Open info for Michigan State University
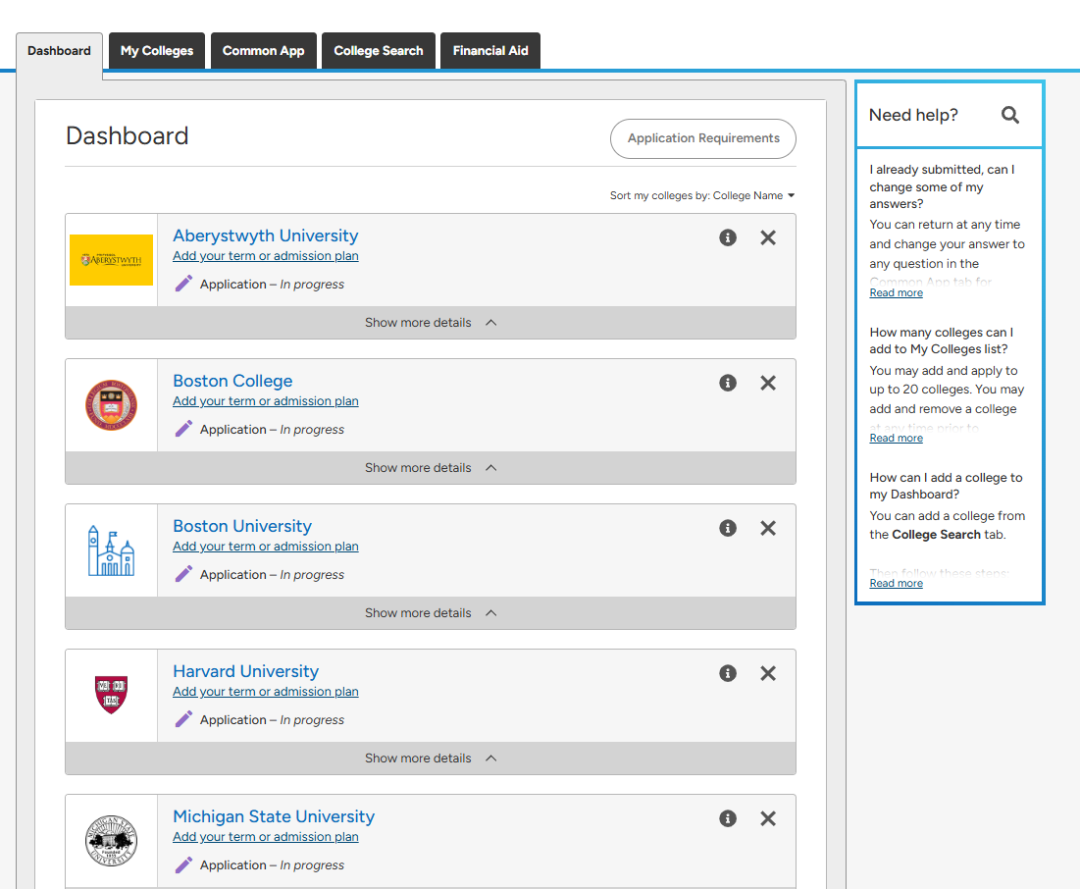 pyautogui.click(x=727, y=819)
